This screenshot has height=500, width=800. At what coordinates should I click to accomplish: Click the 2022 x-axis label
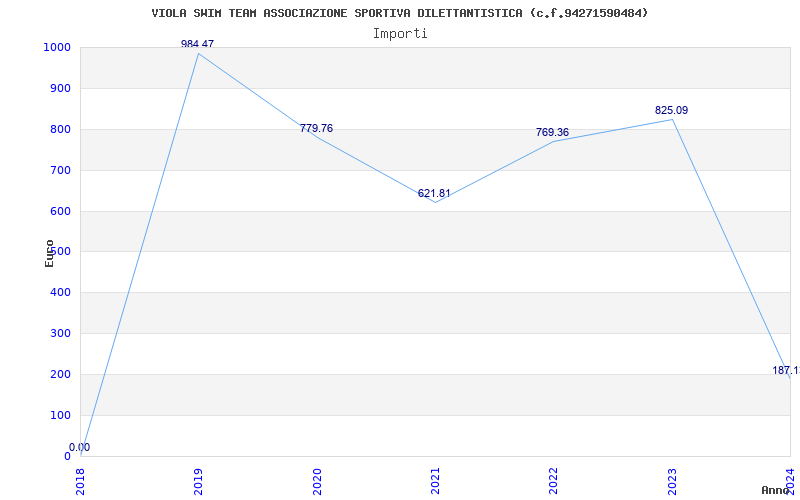553,481
